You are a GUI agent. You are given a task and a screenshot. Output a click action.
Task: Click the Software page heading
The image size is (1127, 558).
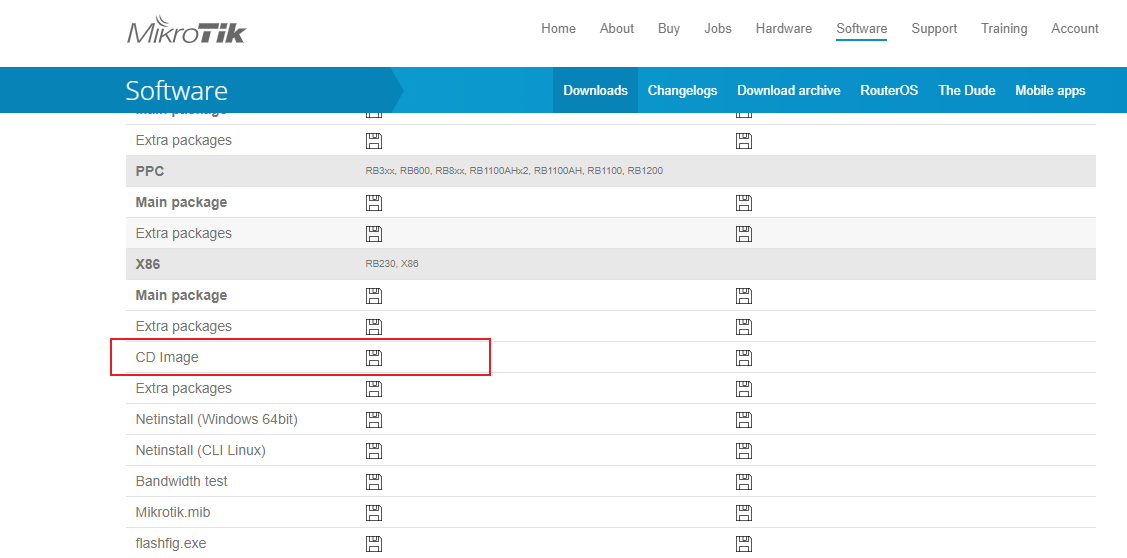coord(177,91)
